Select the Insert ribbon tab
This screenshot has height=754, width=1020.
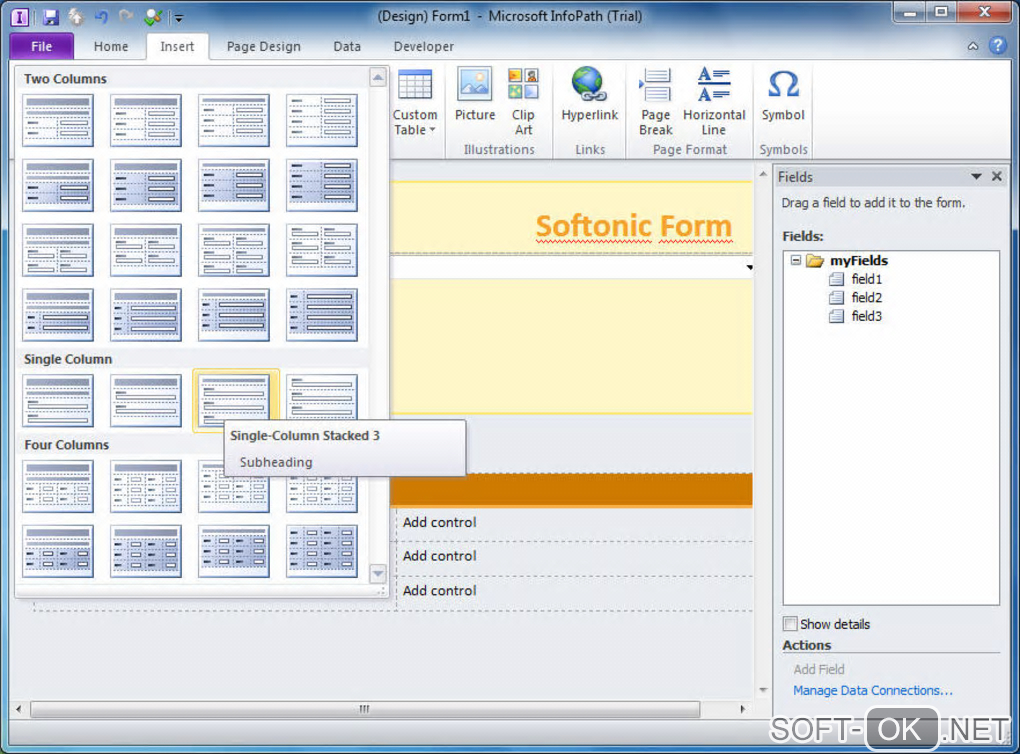click(177, 46)
